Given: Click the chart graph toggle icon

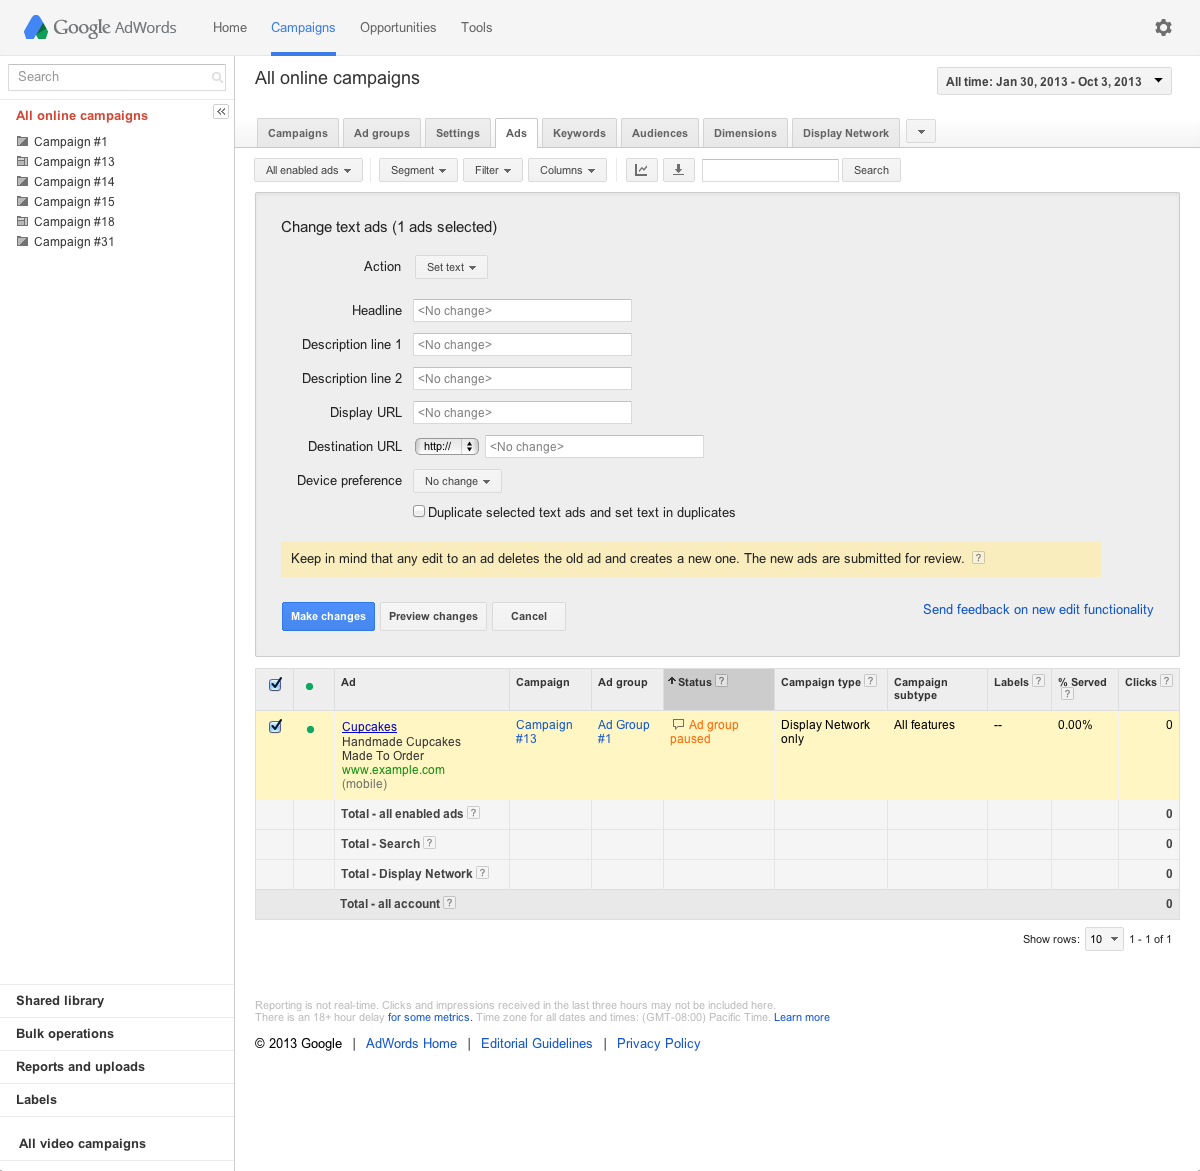Looking at the screenshot, I should click(641, 170).
